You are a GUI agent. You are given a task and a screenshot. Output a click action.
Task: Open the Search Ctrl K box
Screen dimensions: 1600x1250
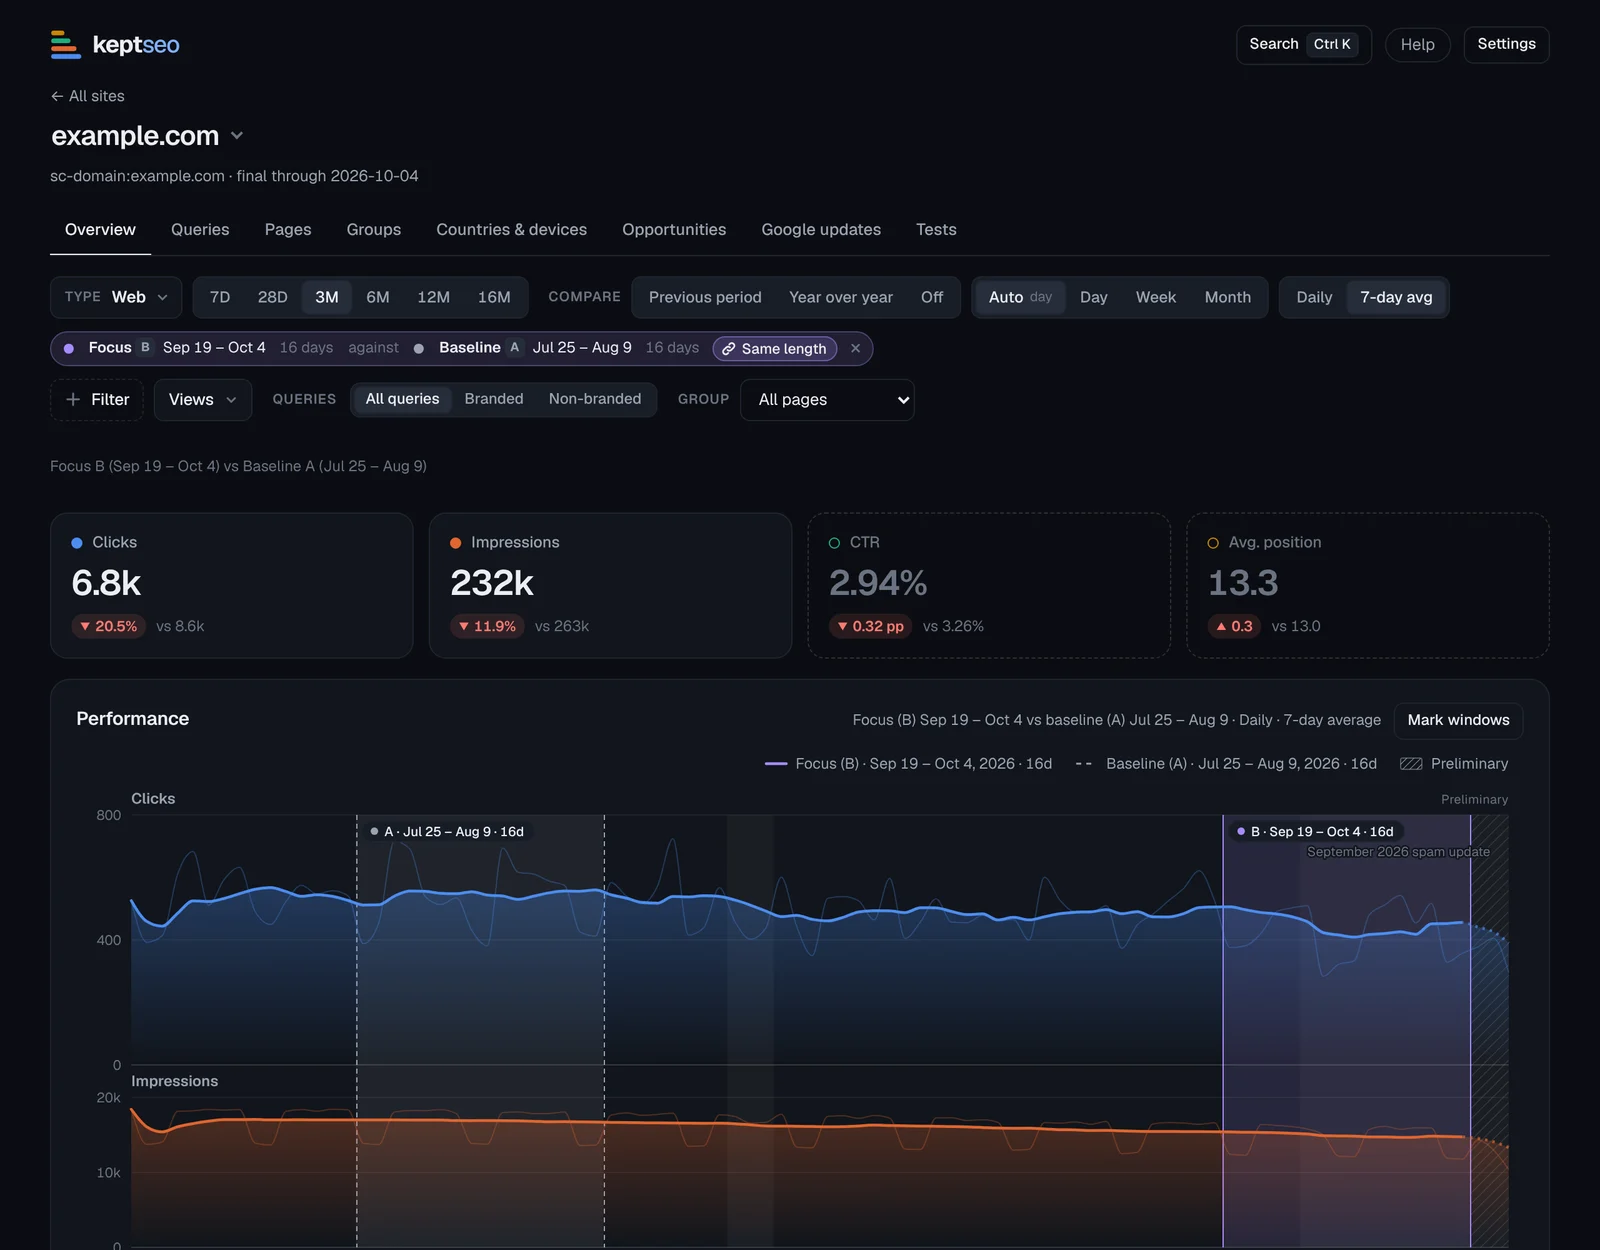(1304, 44)
